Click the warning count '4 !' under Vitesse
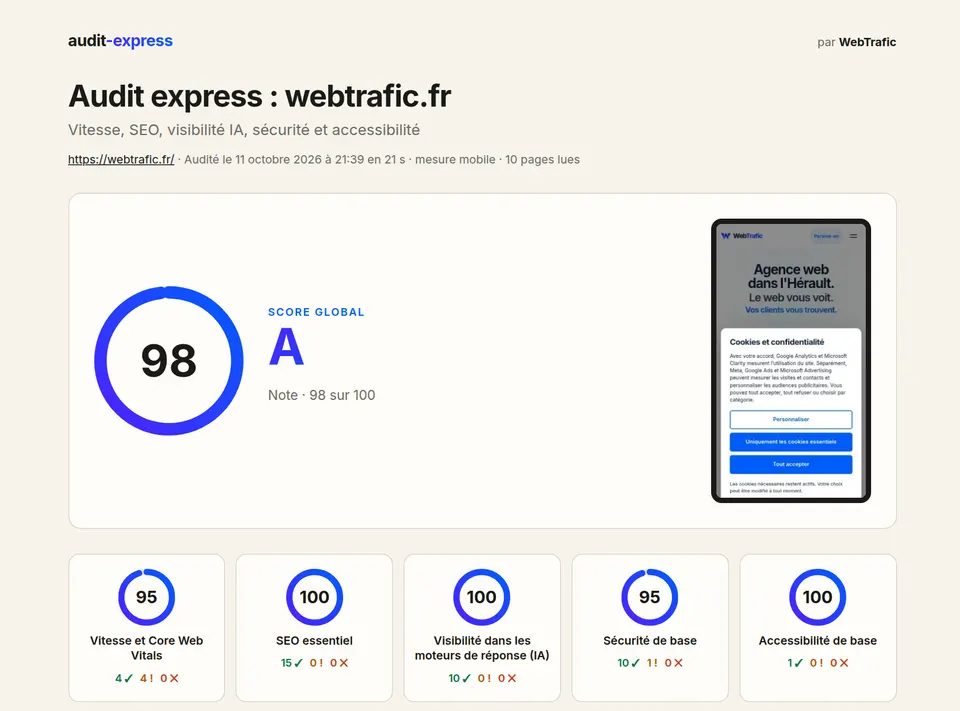 coord(147,678)
